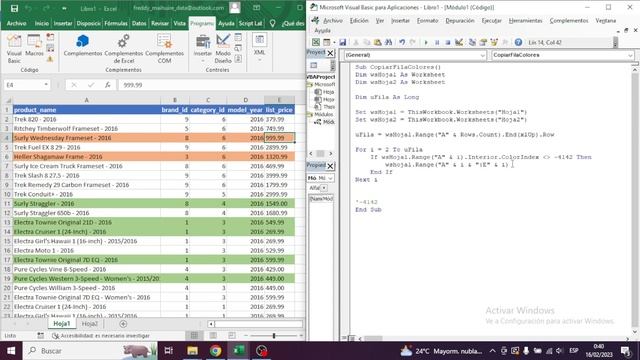
Task: Open the Archivo tab in Excel
Action: 16,24
